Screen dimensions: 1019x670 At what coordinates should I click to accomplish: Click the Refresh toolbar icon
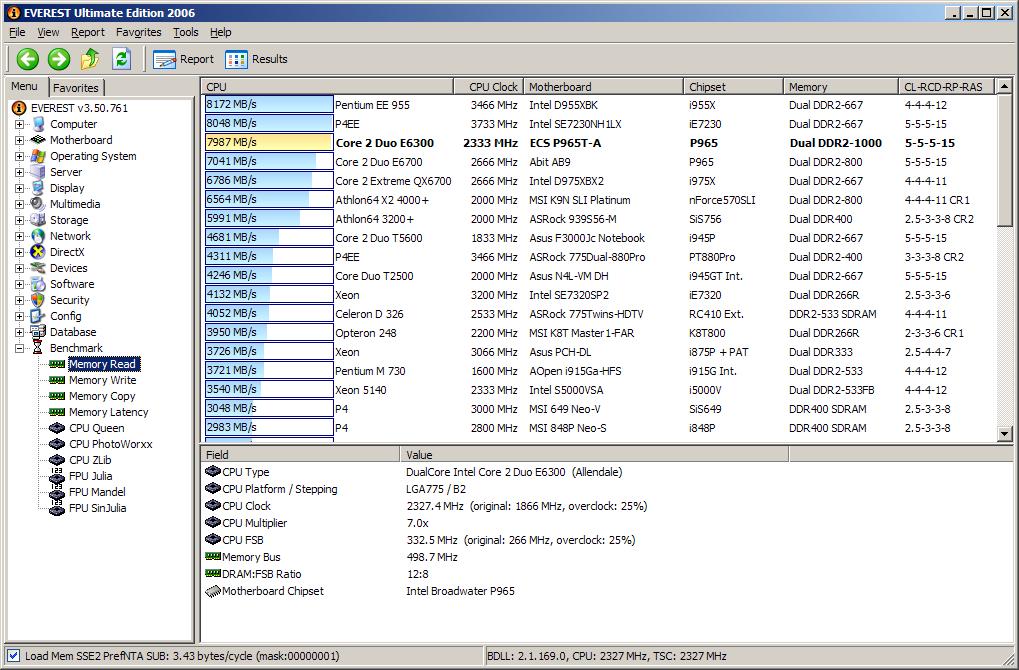122,59
